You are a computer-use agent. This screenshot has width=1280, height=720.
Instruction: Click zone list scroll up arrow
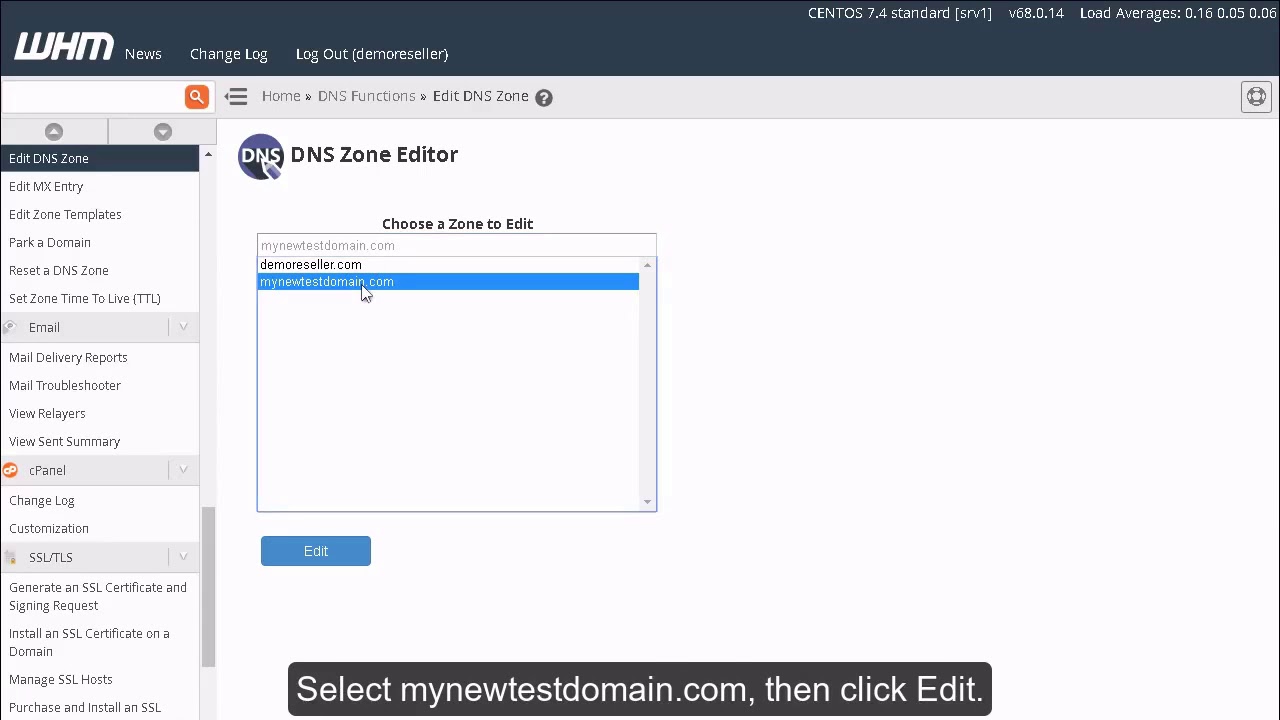point(647,265)
